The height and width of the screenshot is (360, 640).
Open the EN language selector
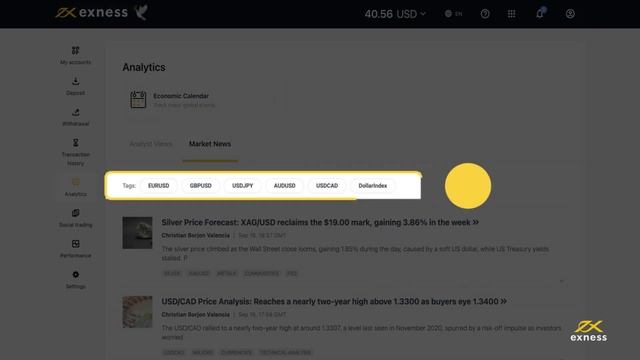tap(453, 14)
